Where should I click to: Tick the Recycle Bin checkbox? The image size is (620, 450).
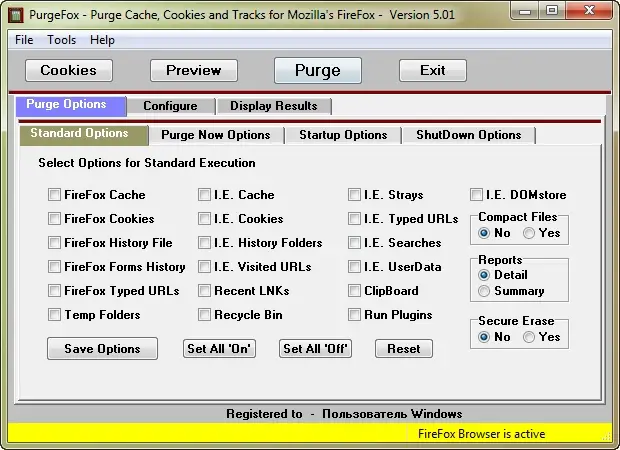click(204, 315)
